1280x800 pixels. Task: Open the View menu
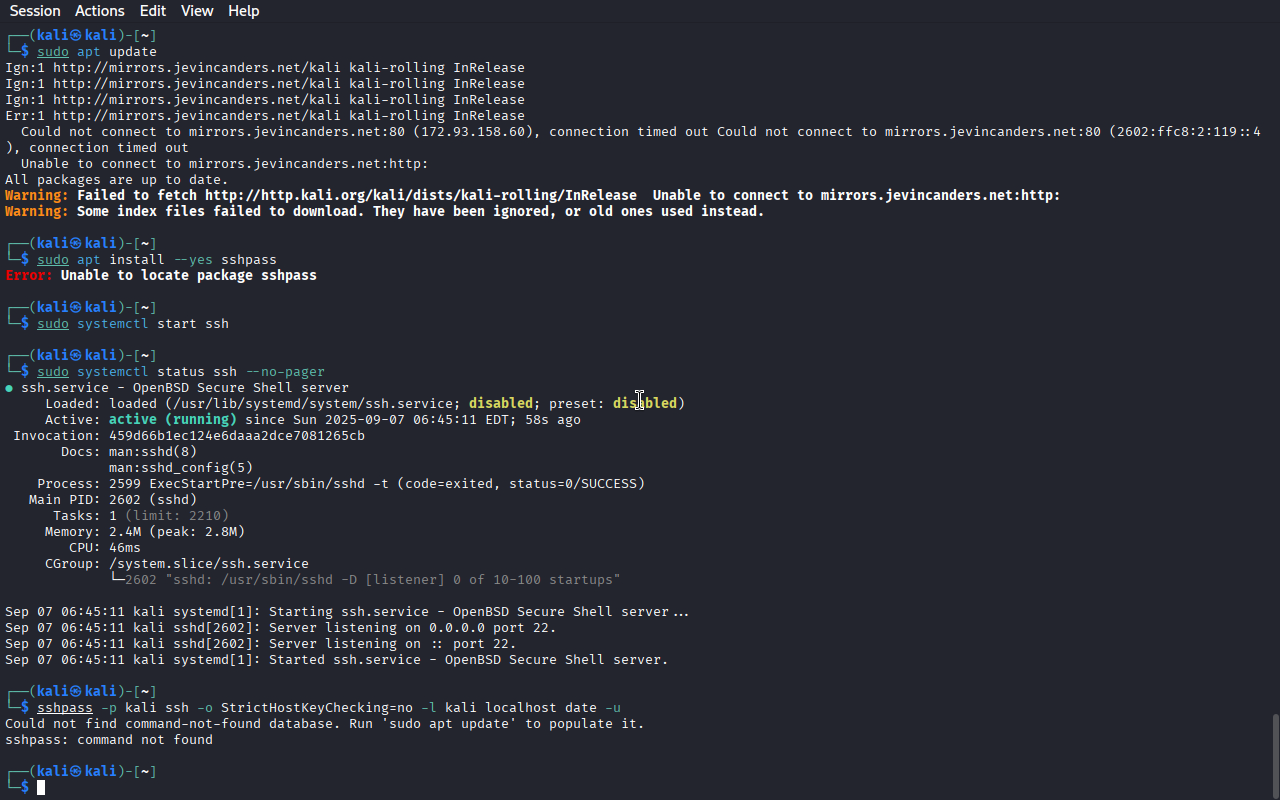pos(197,11)
